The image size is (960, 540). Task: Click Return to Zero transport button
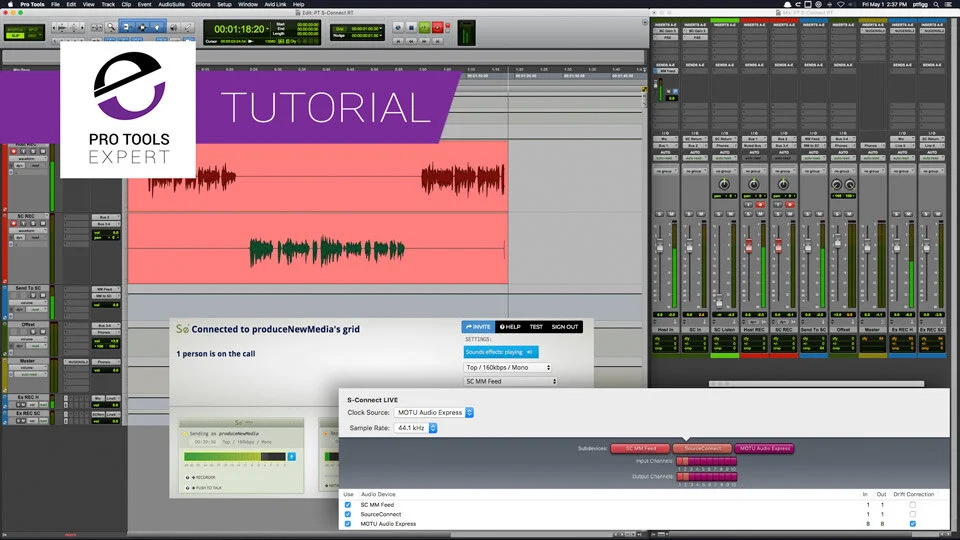[398, 41]
